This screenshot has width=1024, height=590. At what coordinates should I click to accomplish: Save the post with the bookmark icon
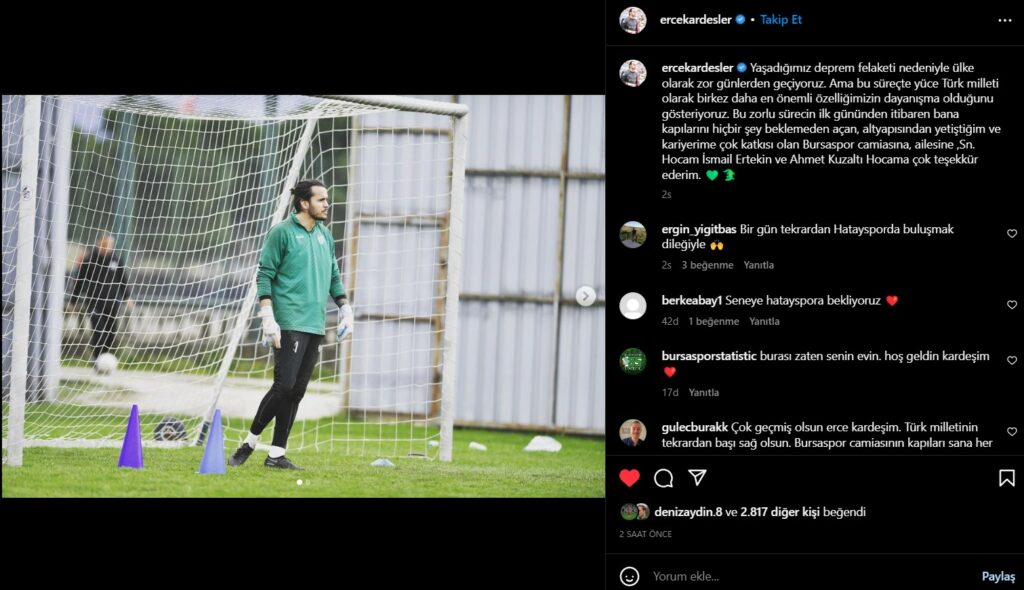1006,478
